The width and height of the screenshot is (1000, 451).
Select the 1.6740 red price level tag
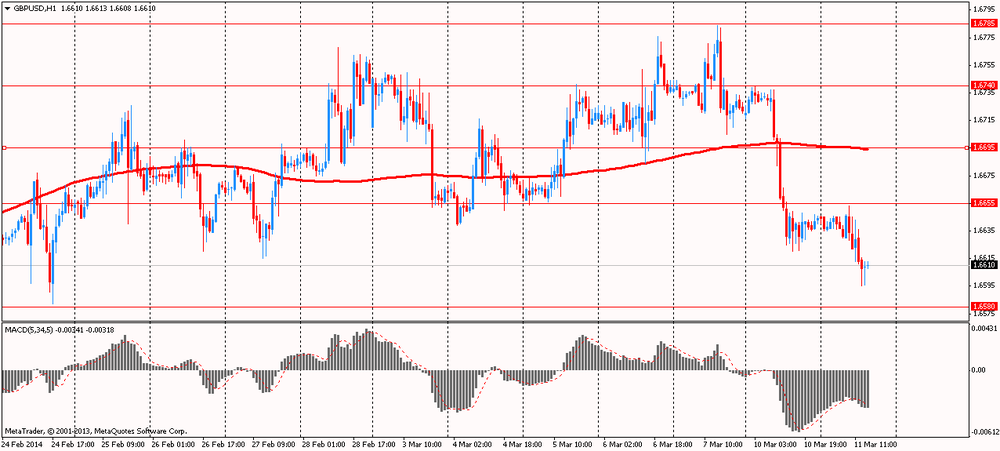(x=984, y=85)
